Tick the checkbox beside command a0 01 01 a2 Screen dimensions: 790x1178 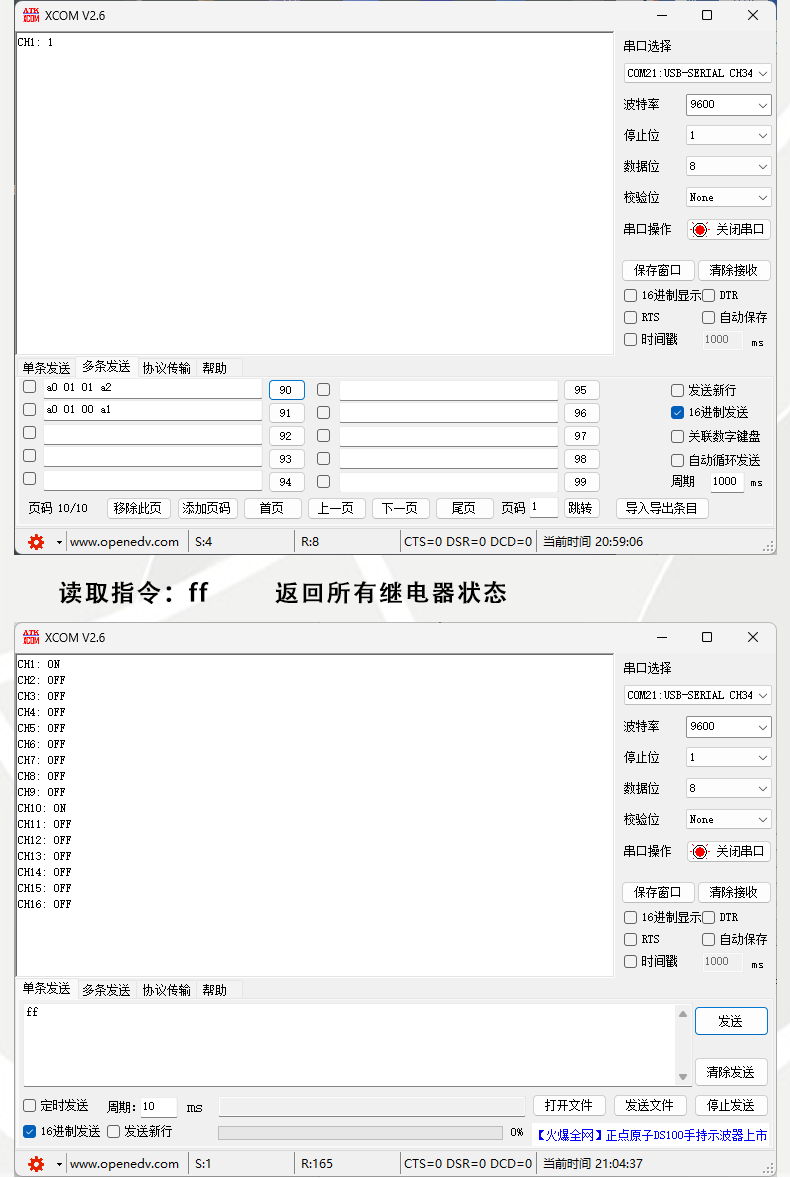[29, 387]
